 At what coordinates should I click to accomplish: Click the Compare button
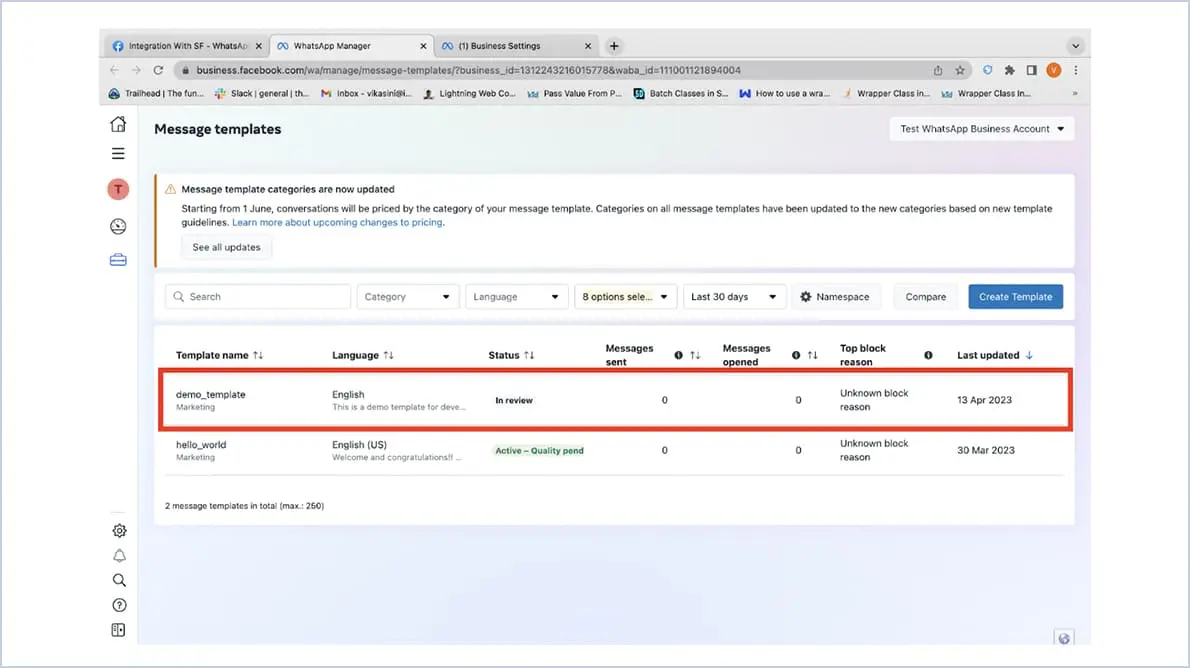925,297
